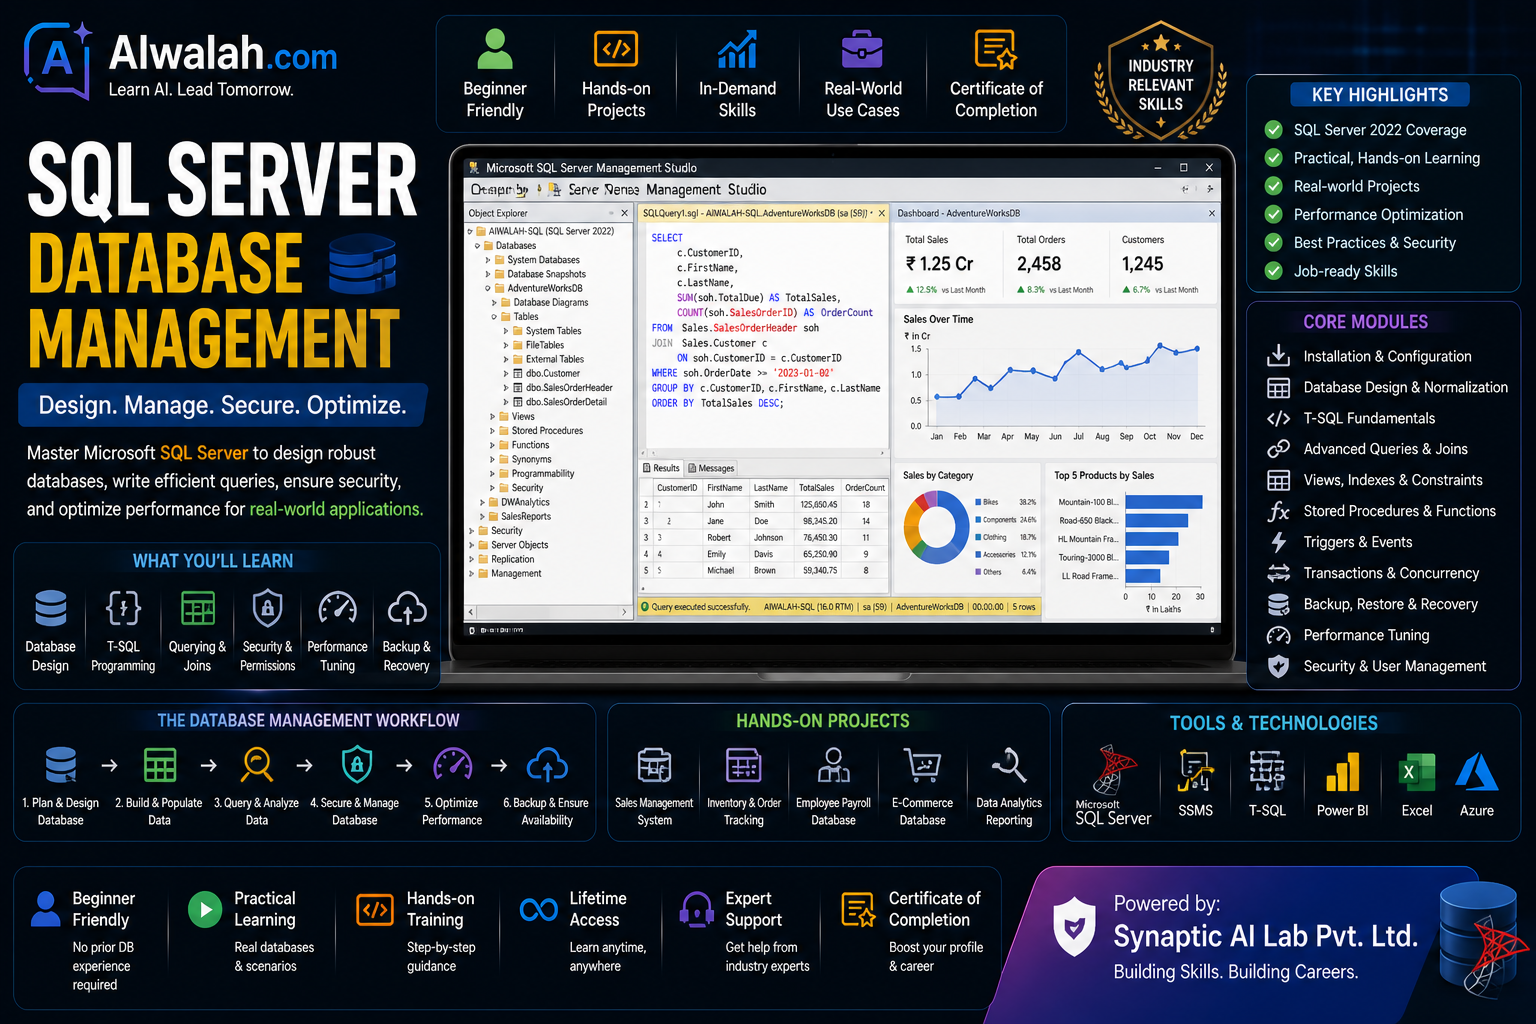Viewport: 1536px width, 1024px height.
Task: Click the Excel icon
Action: 1417,772
